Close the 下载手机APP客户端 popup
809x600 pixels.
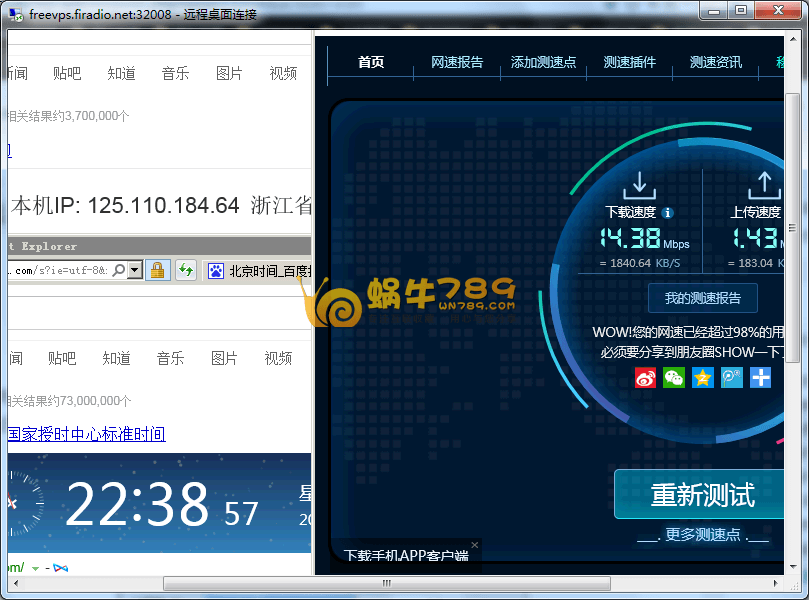point(475,545)
